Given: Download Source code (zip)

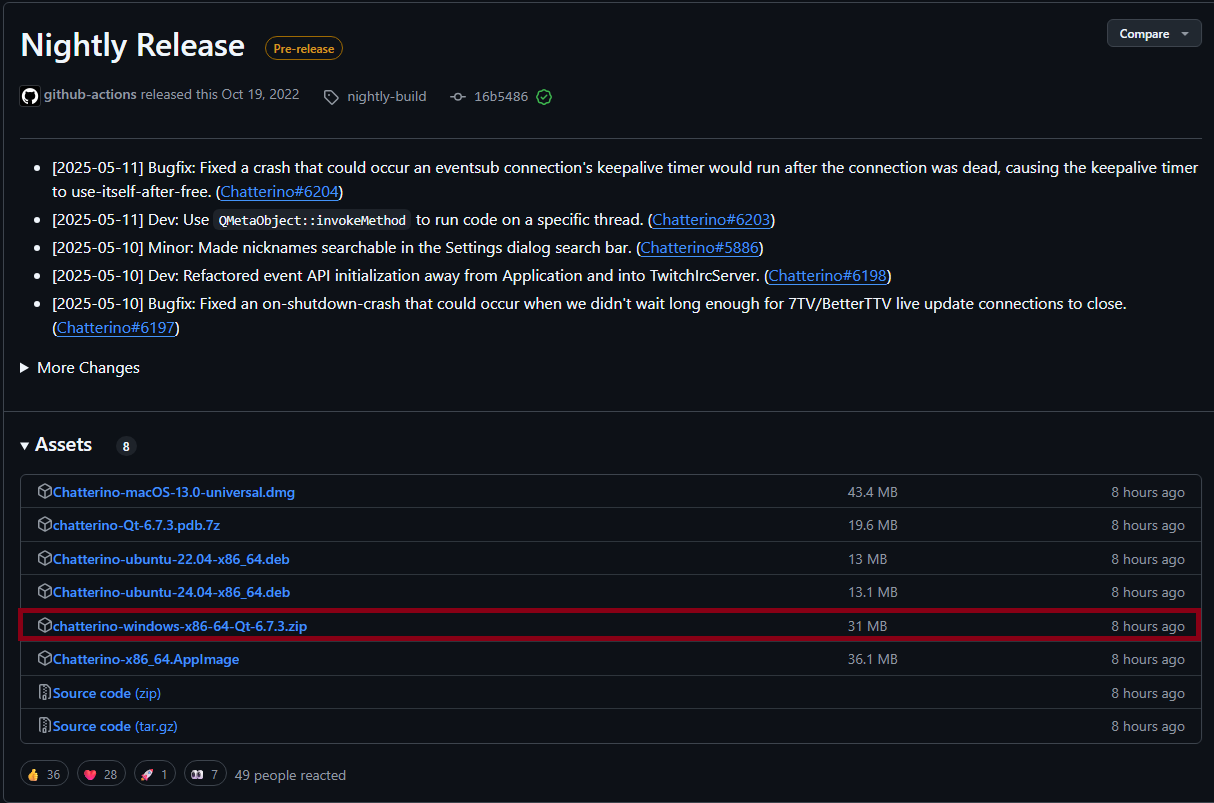Looking at the screenshot, I should click(107, 693).
